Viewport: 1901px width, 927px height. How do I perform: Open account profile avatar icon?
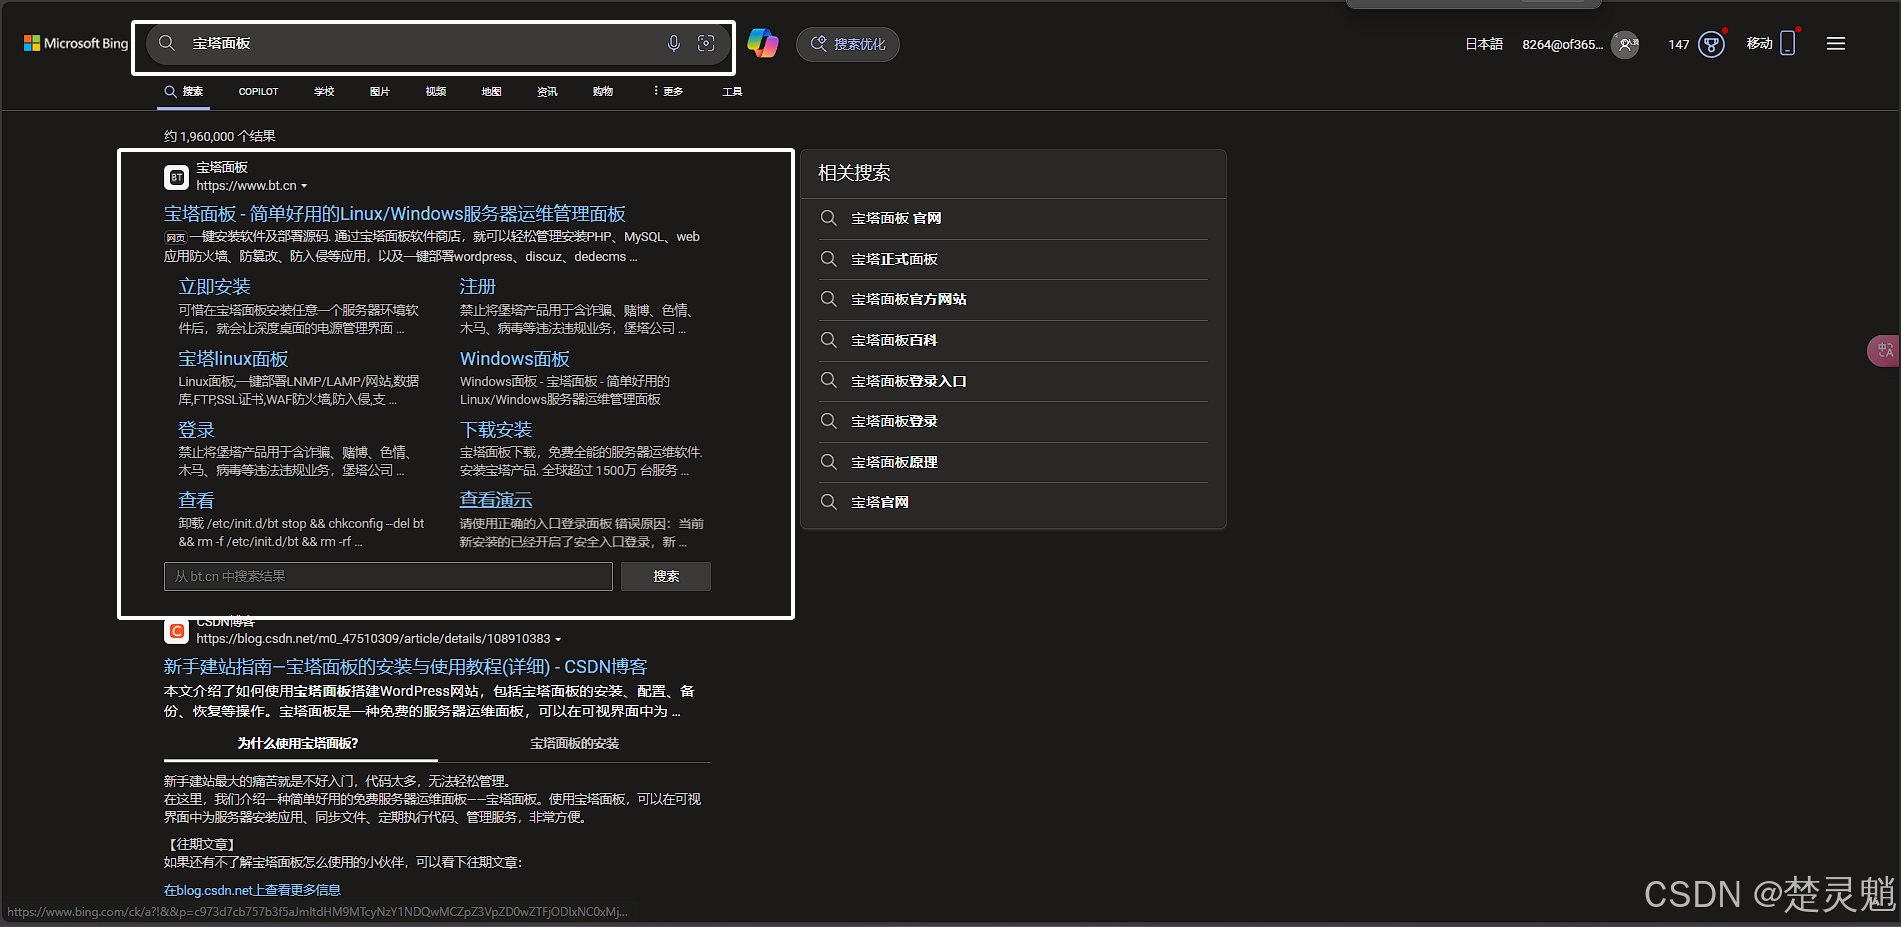pos(1625,44)
